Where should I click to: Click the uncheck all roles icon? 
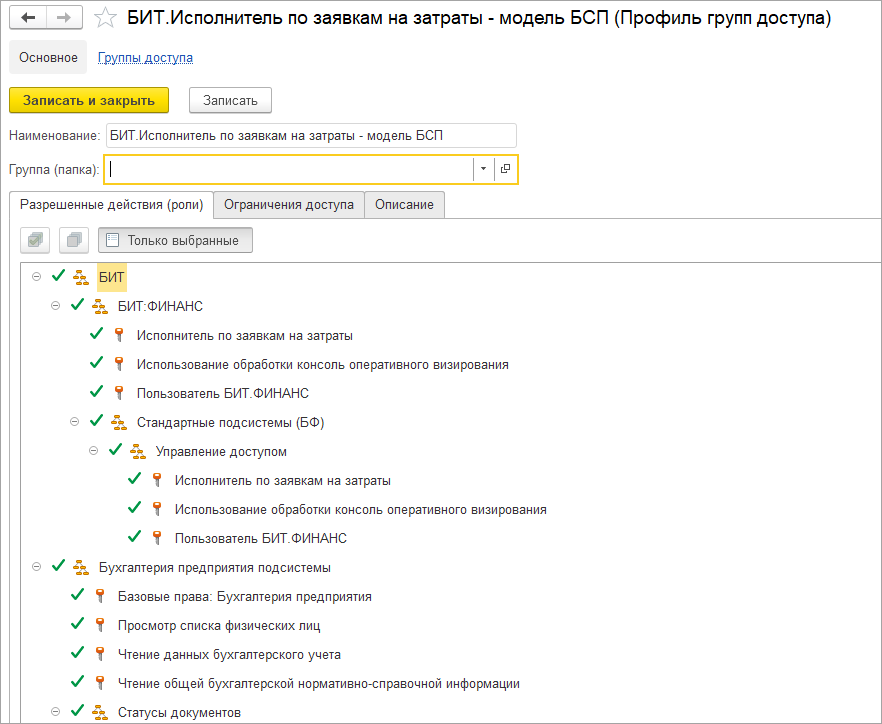point(74,241)
